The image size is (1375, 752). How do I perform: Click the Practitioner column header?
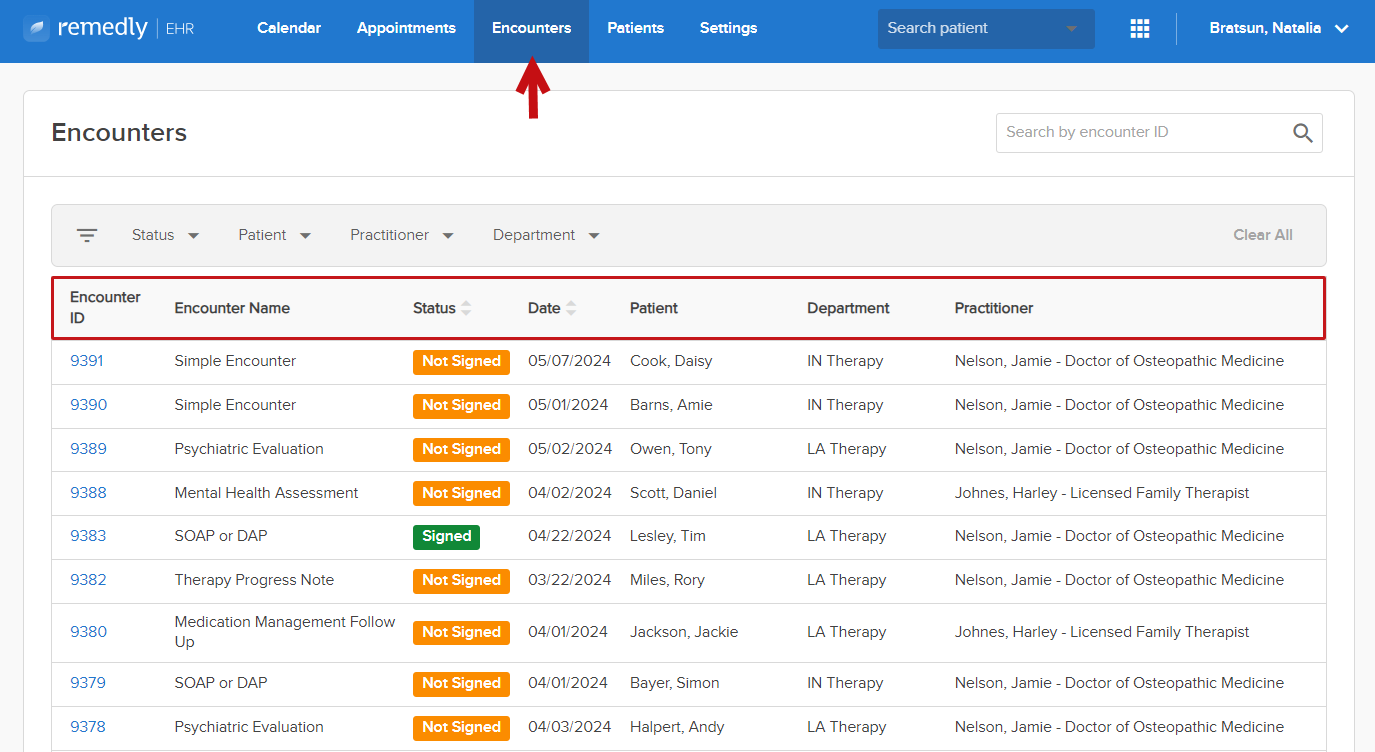994,308
